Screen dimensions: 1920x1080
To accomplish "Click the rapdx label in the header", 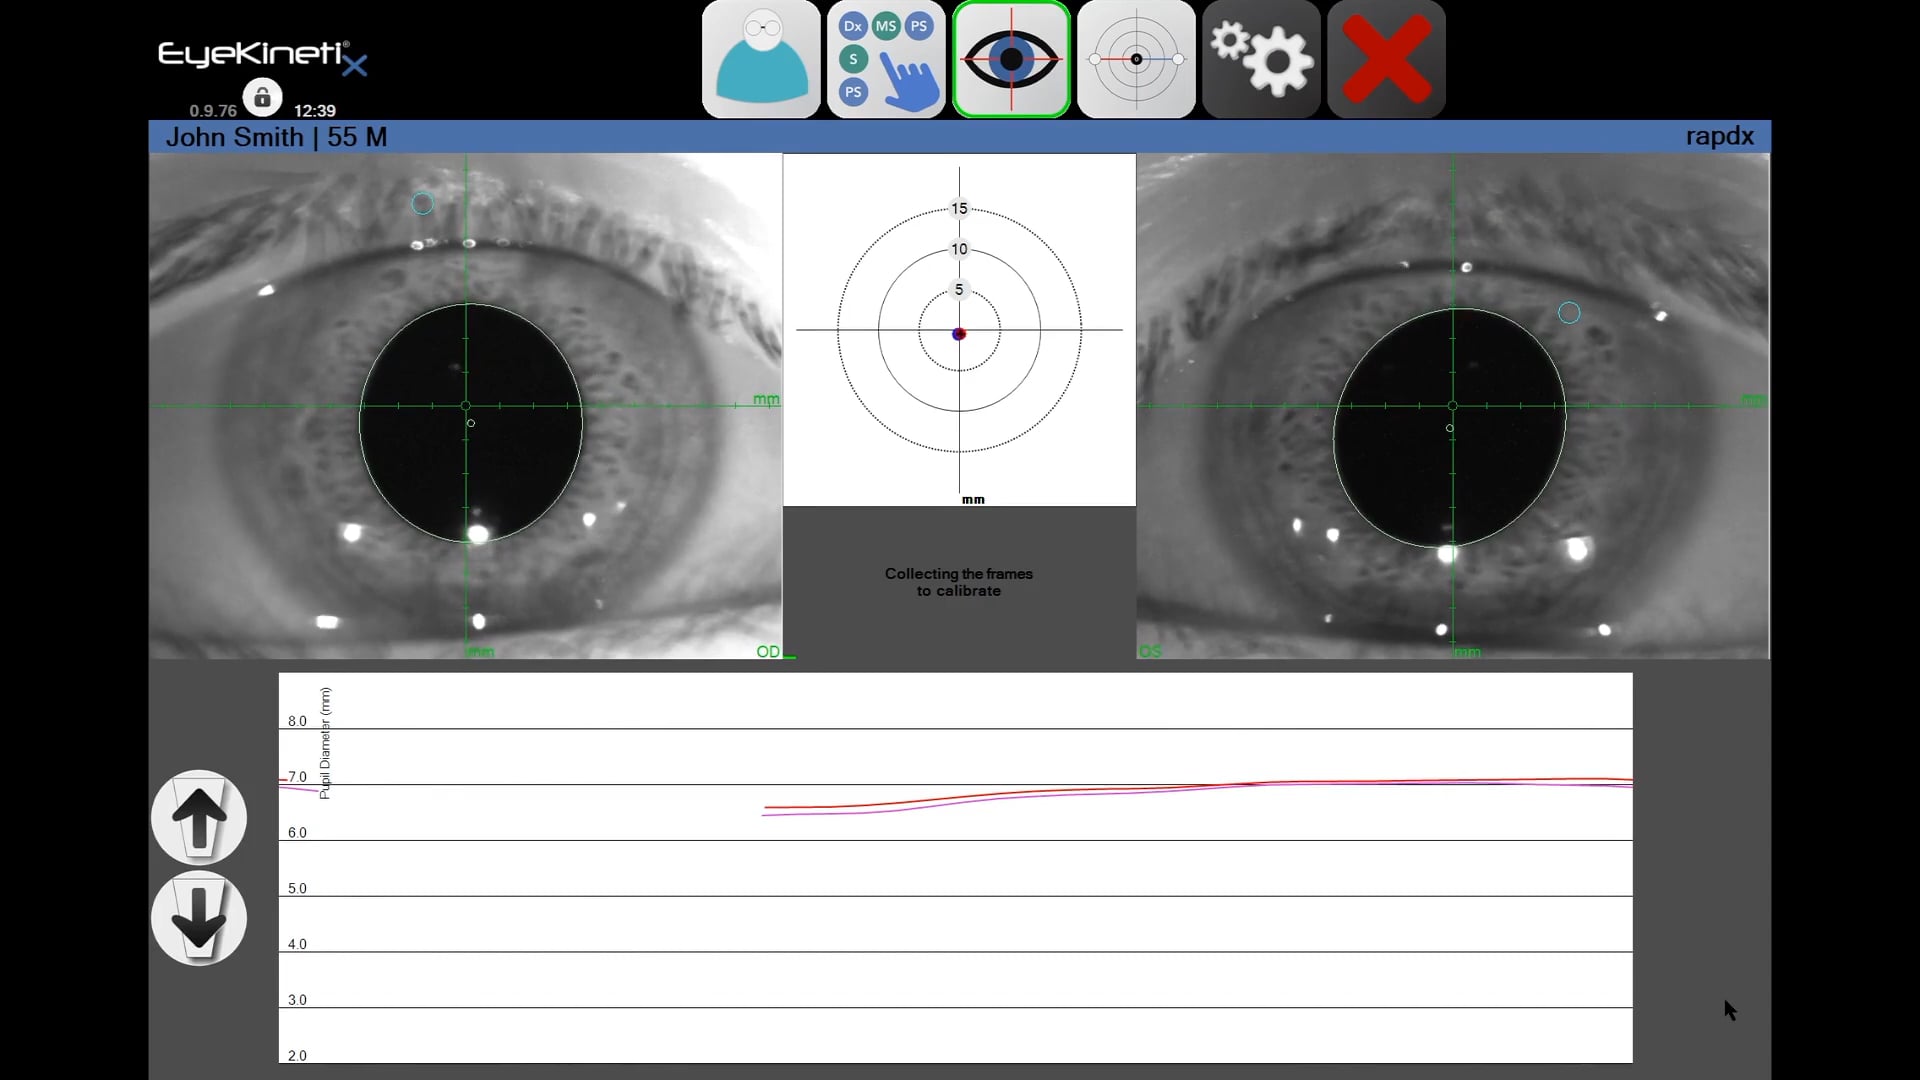I will (1718, 137).
